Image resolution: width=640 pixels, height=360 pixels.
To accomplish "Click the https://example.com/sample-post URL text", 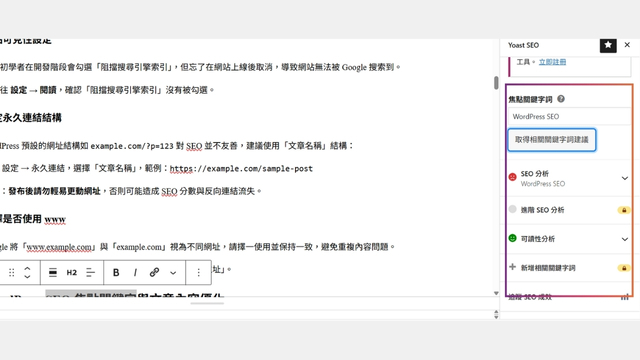I will pos(241,169).
